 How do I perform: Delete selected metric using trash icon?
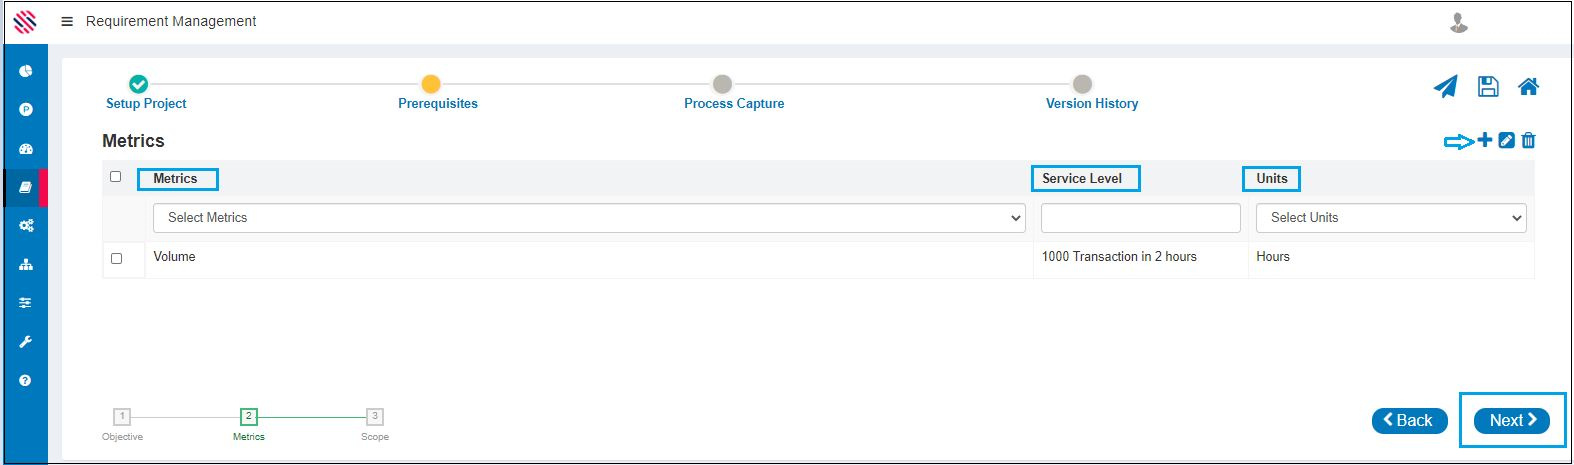pos(1528,140)
